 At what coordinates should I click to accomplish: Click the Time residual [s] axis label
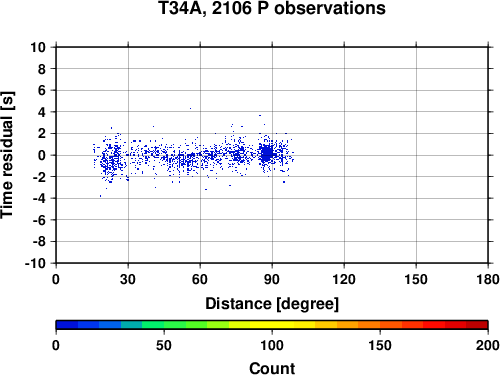click(x=8, y=155)
